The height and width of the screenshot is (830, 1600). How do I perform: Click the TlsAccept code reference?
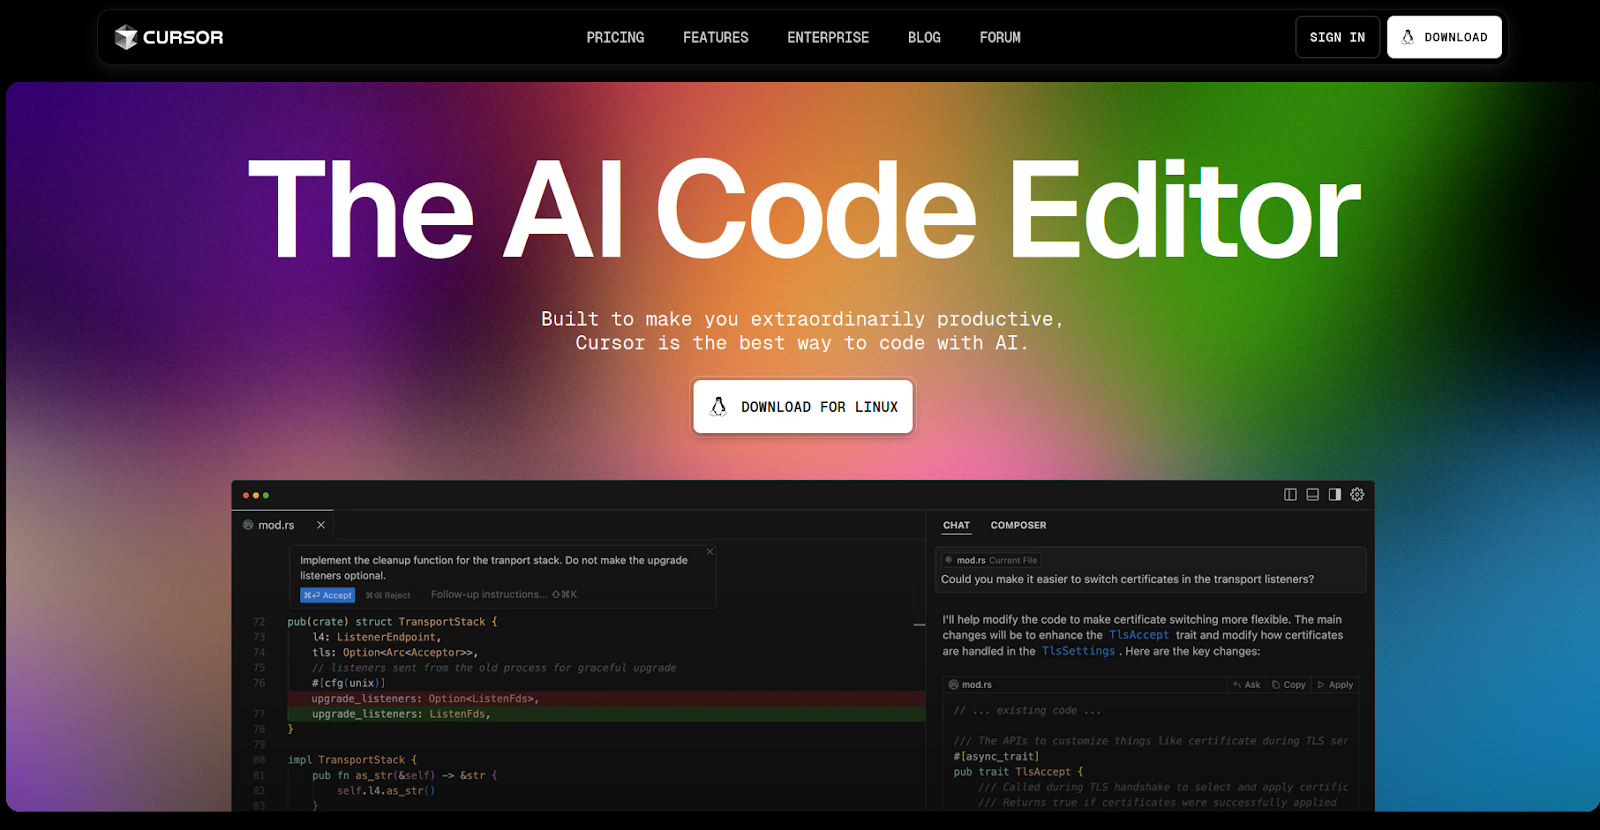(1139, 635)
